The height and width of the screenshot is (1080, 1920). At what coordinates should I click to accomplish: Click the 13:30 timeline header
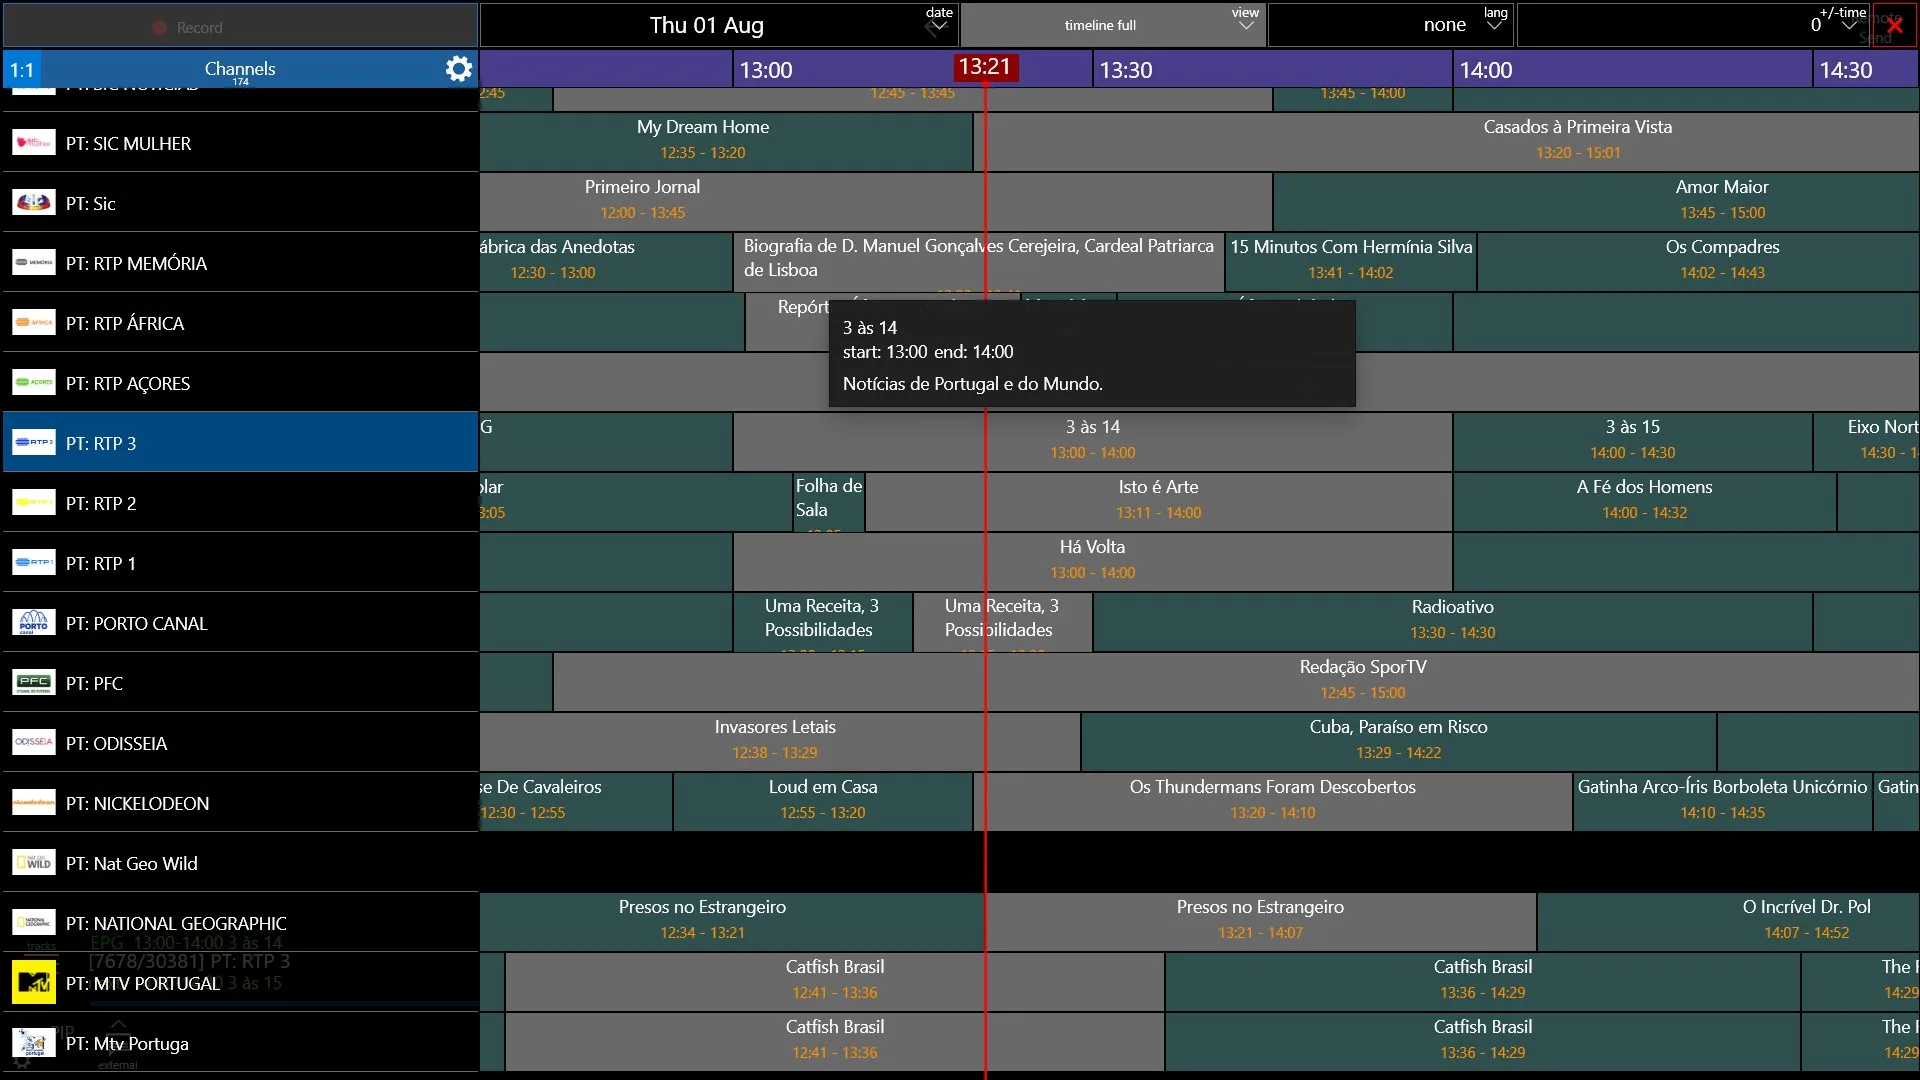[1126, 70]
